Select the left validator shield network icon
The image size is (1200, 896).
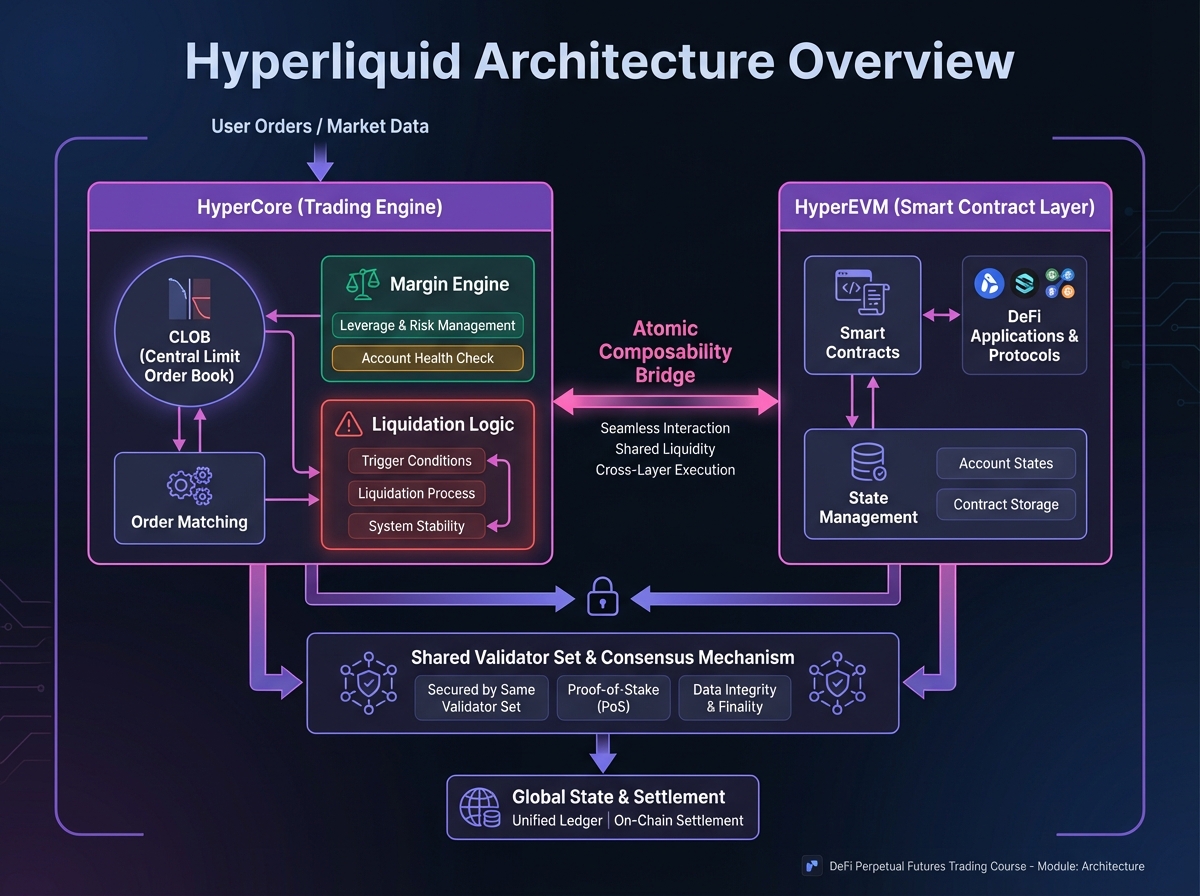click(x=361, y=683)
